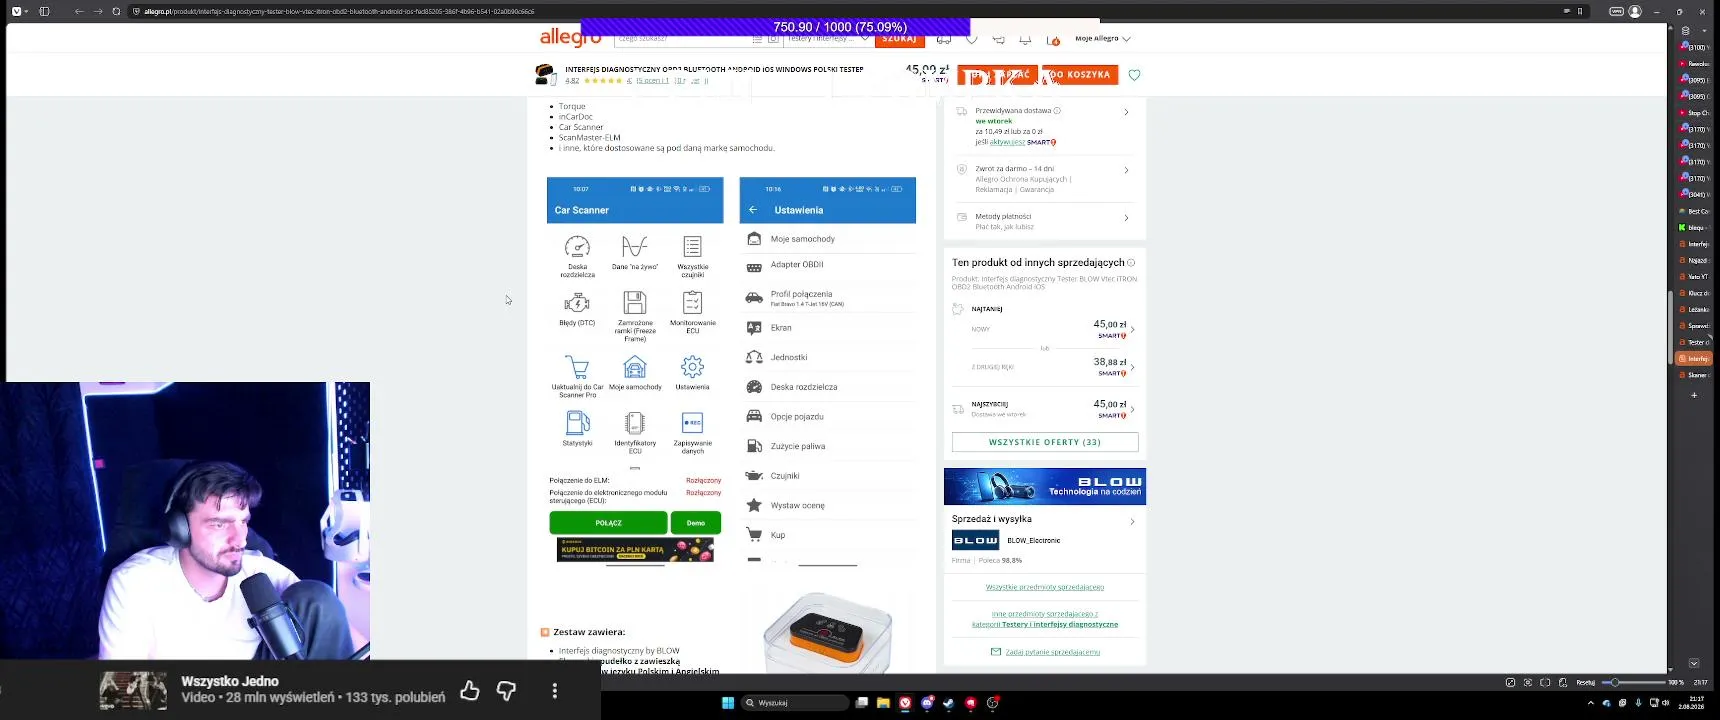Screen dimensions: 1720x720
Task: Click green Demo button
Action: (696, 523)
